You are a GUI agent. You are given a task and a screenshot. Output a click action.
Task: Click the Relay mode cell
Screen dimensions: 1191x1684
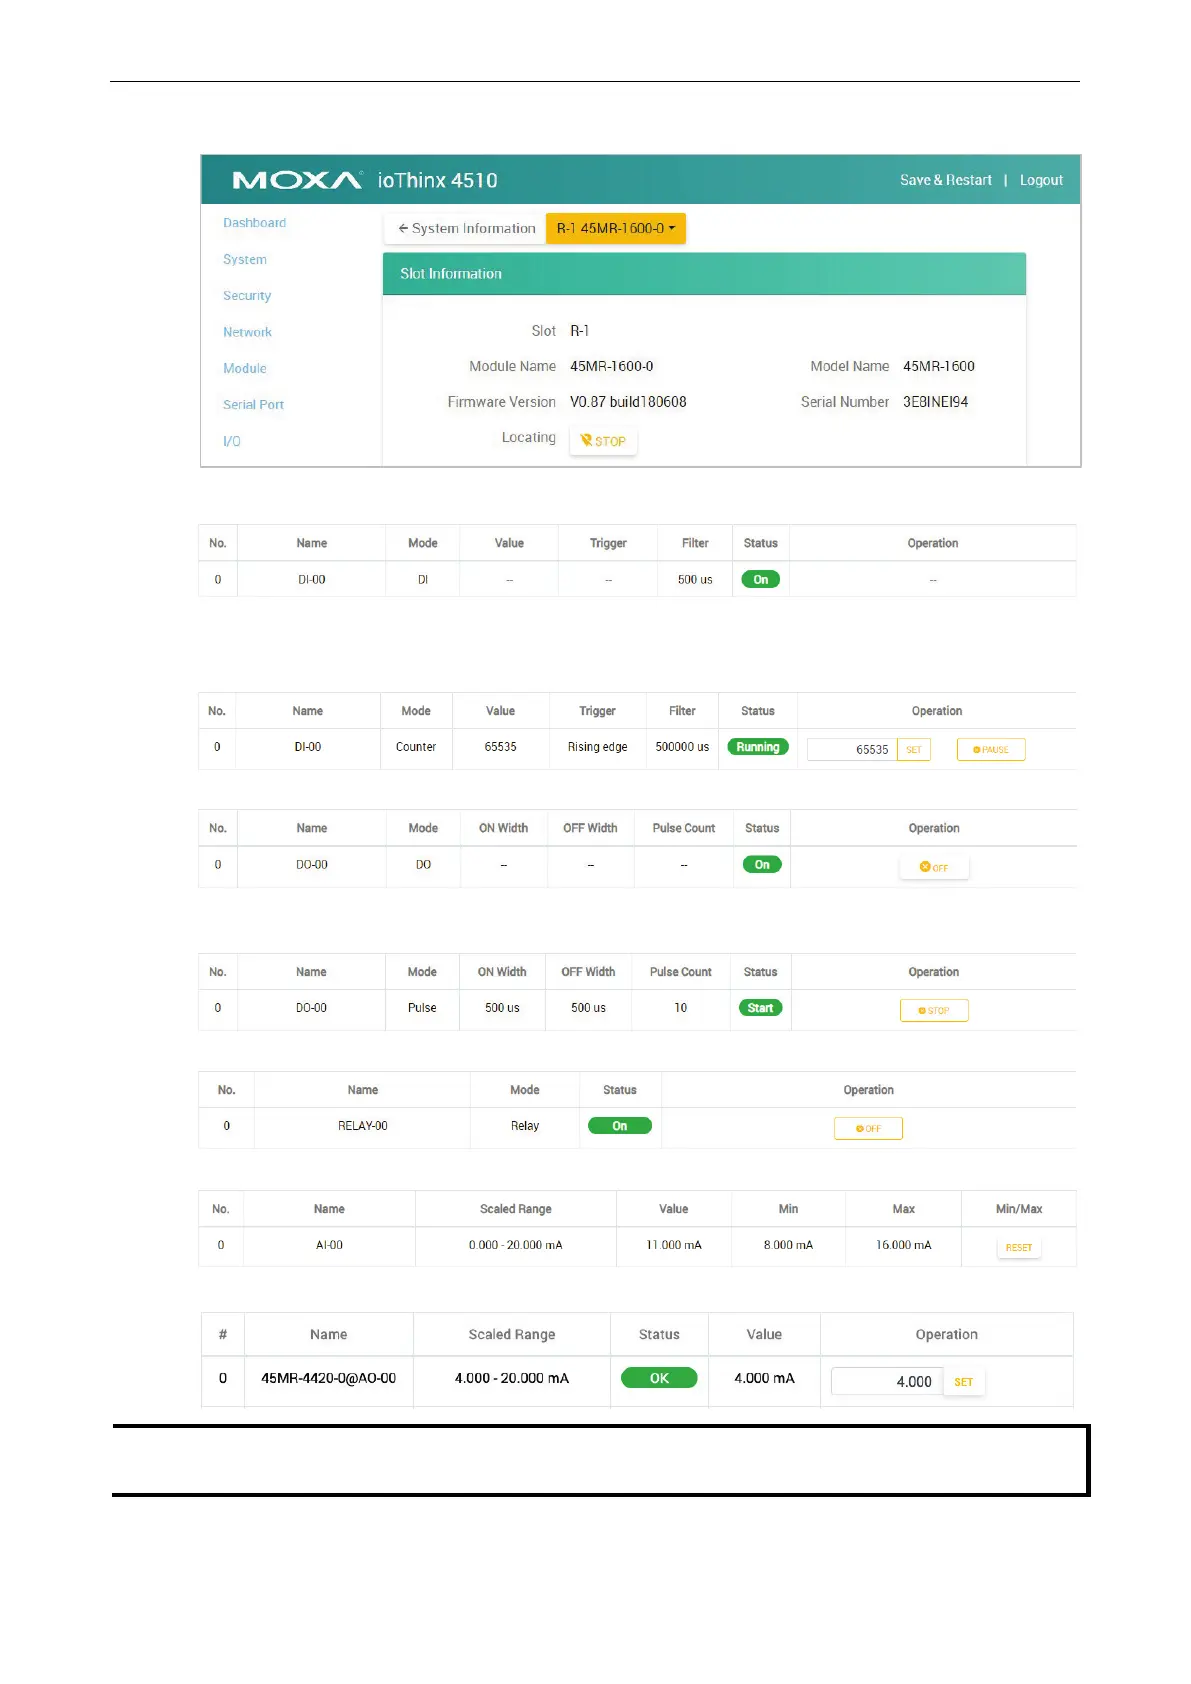tap(525, 1126)
